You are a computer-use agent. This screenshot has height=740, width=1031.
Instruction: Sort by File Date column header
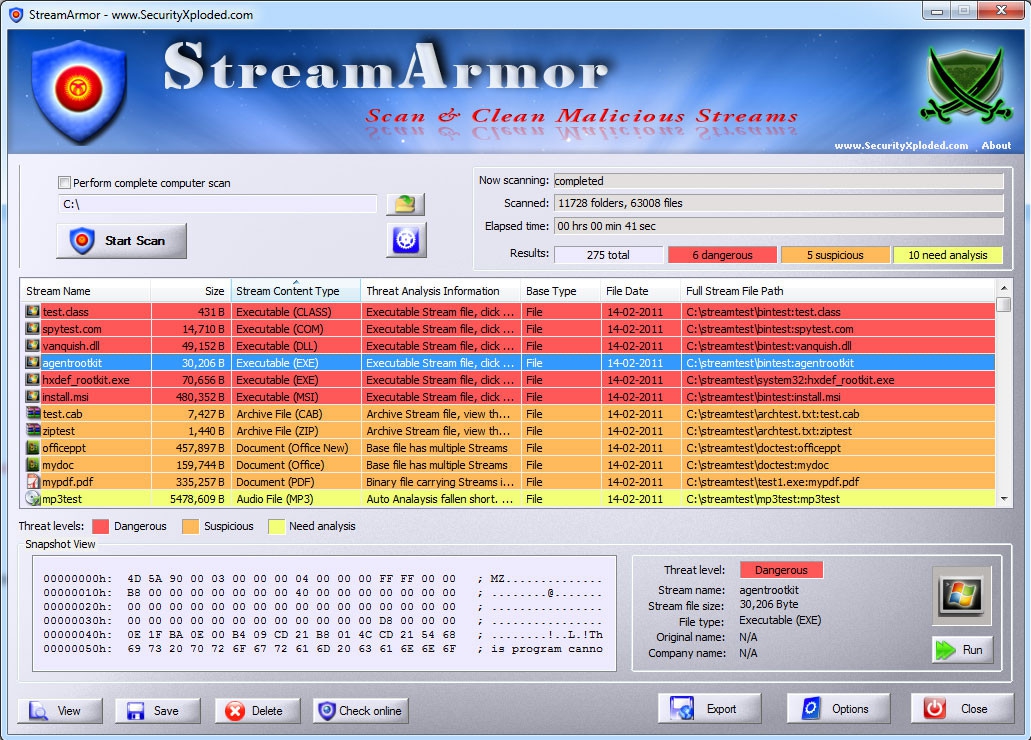(640, 291)
